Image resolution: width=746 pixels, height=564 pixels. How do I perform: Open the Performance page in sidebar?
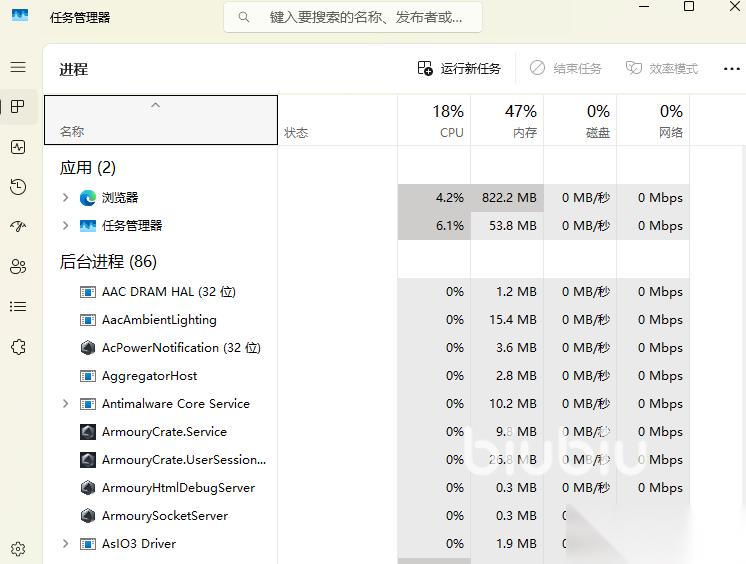pos(18,147)
